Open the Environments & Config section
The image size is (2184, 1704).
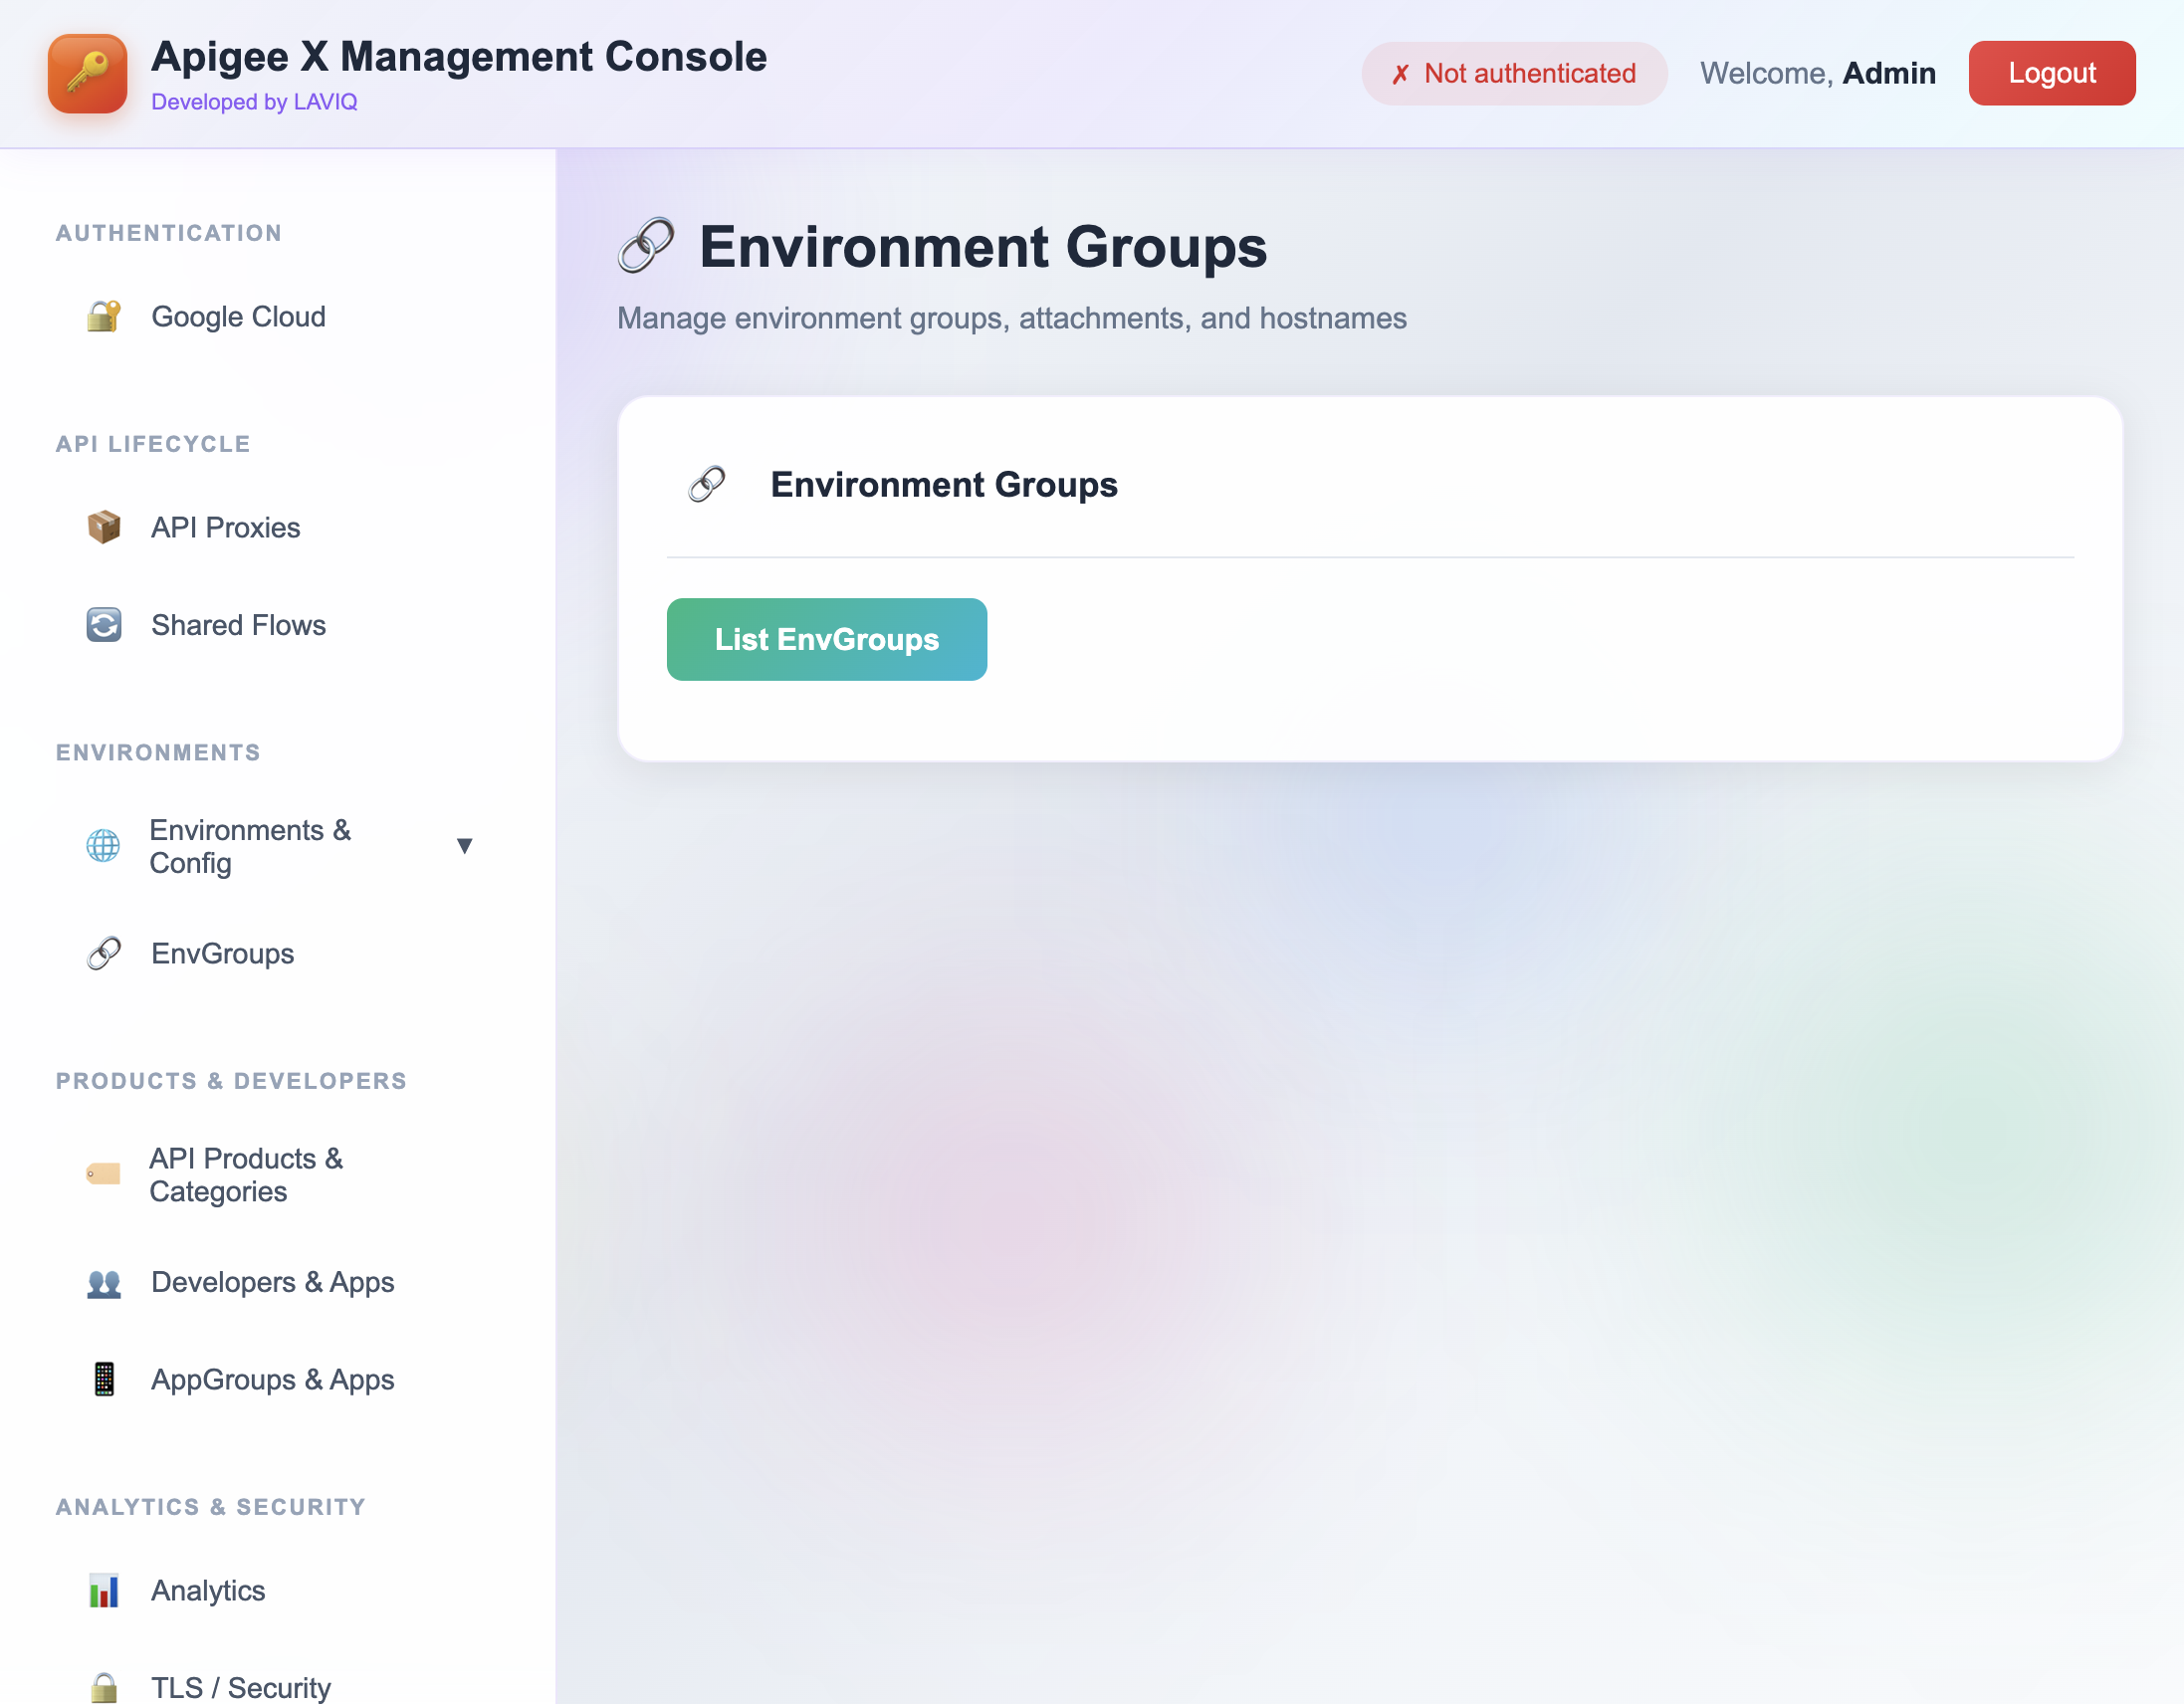click(x=250, y=846)
